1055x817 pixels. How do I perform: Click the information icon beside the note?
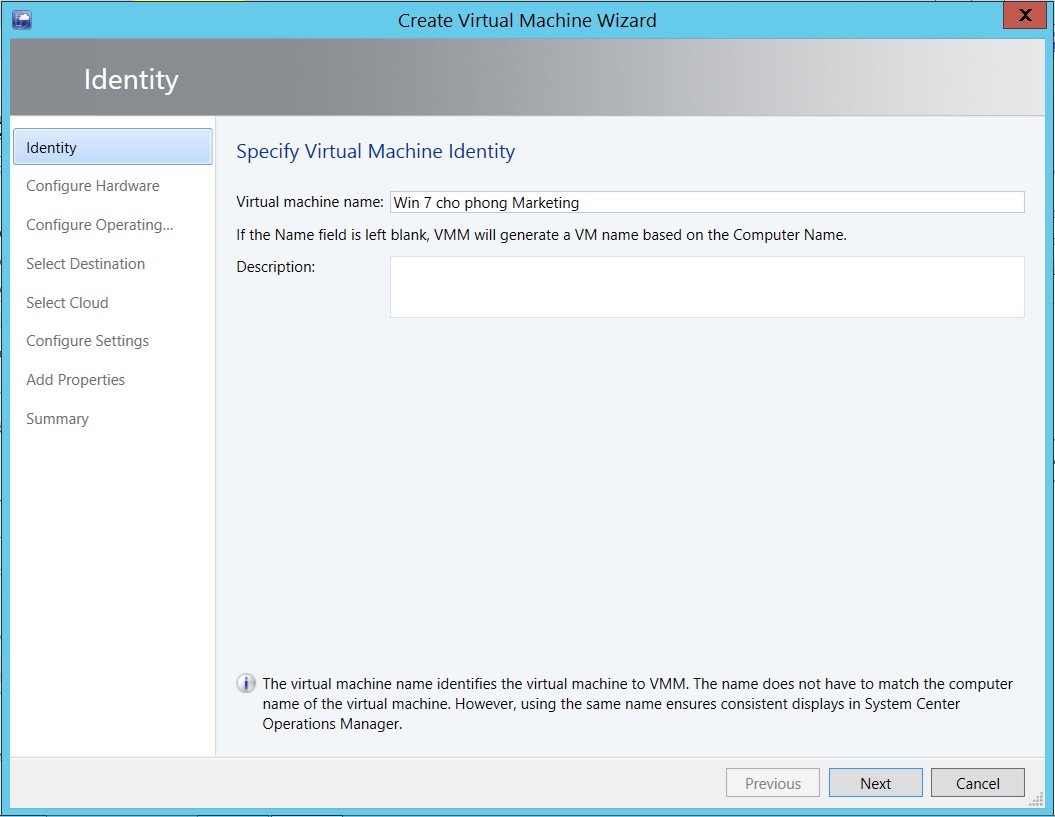pyautogui.click(x=246, y=684)
